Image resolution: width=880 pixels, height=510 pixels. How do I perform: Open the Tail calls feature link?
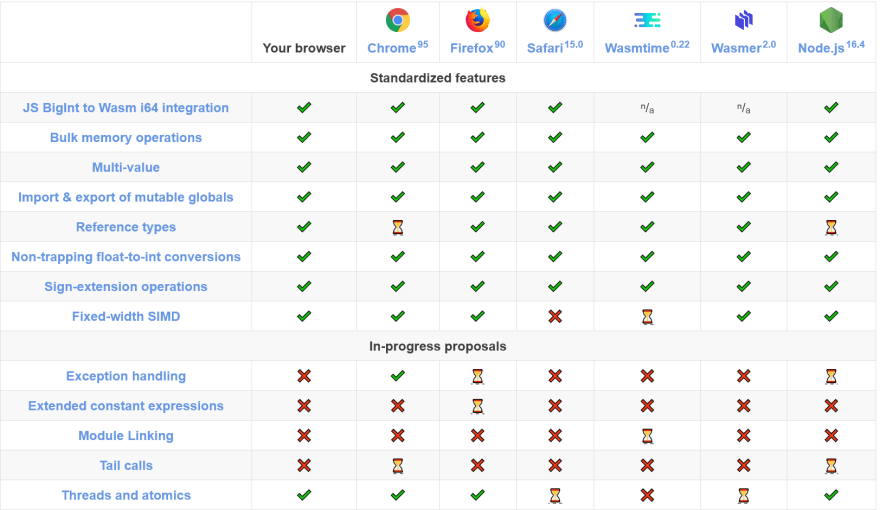point(126,466)
